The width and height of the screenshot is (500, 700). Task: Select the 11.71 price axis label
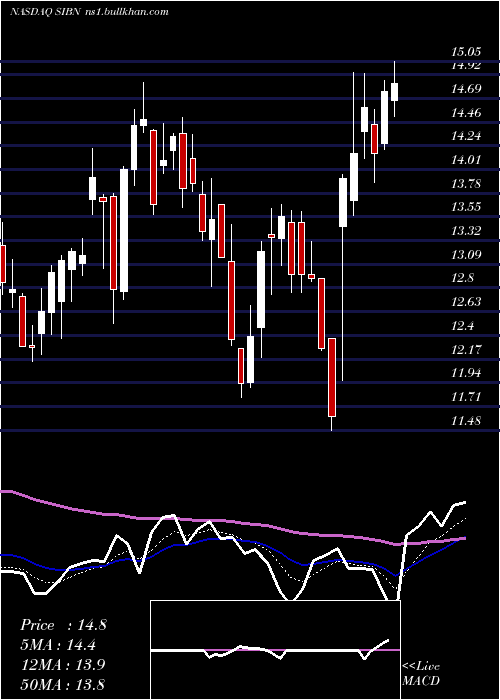466,397
